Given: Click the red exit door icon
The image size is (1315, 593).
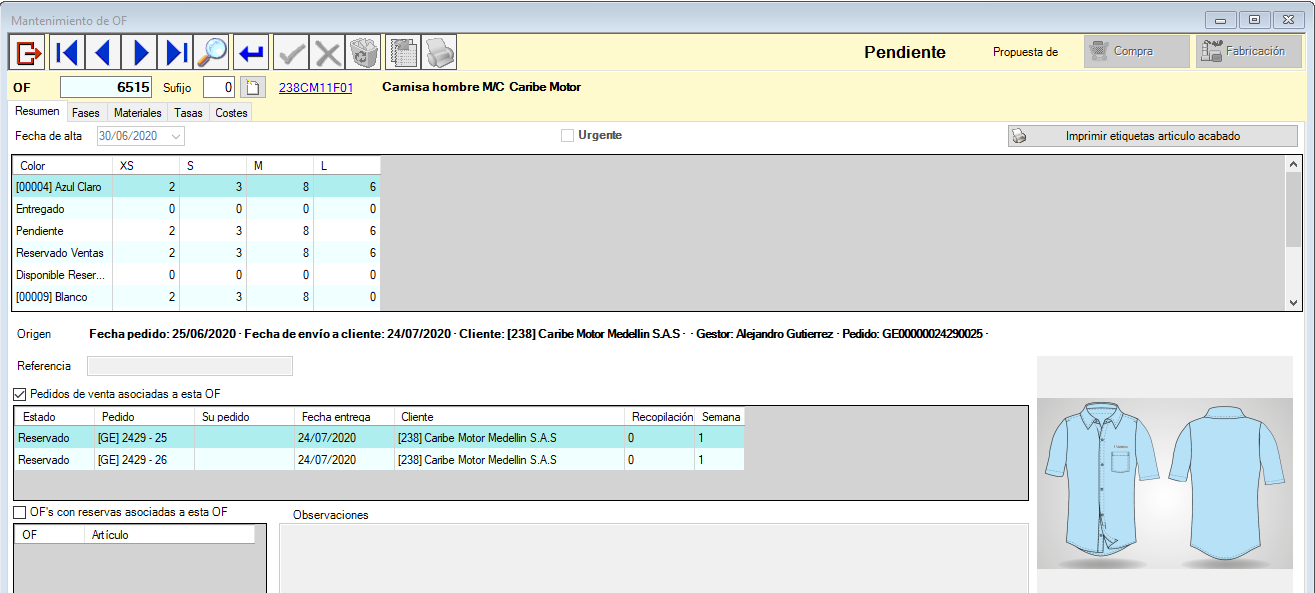Looking at the screenshot, I should click(x=28, y=51).
